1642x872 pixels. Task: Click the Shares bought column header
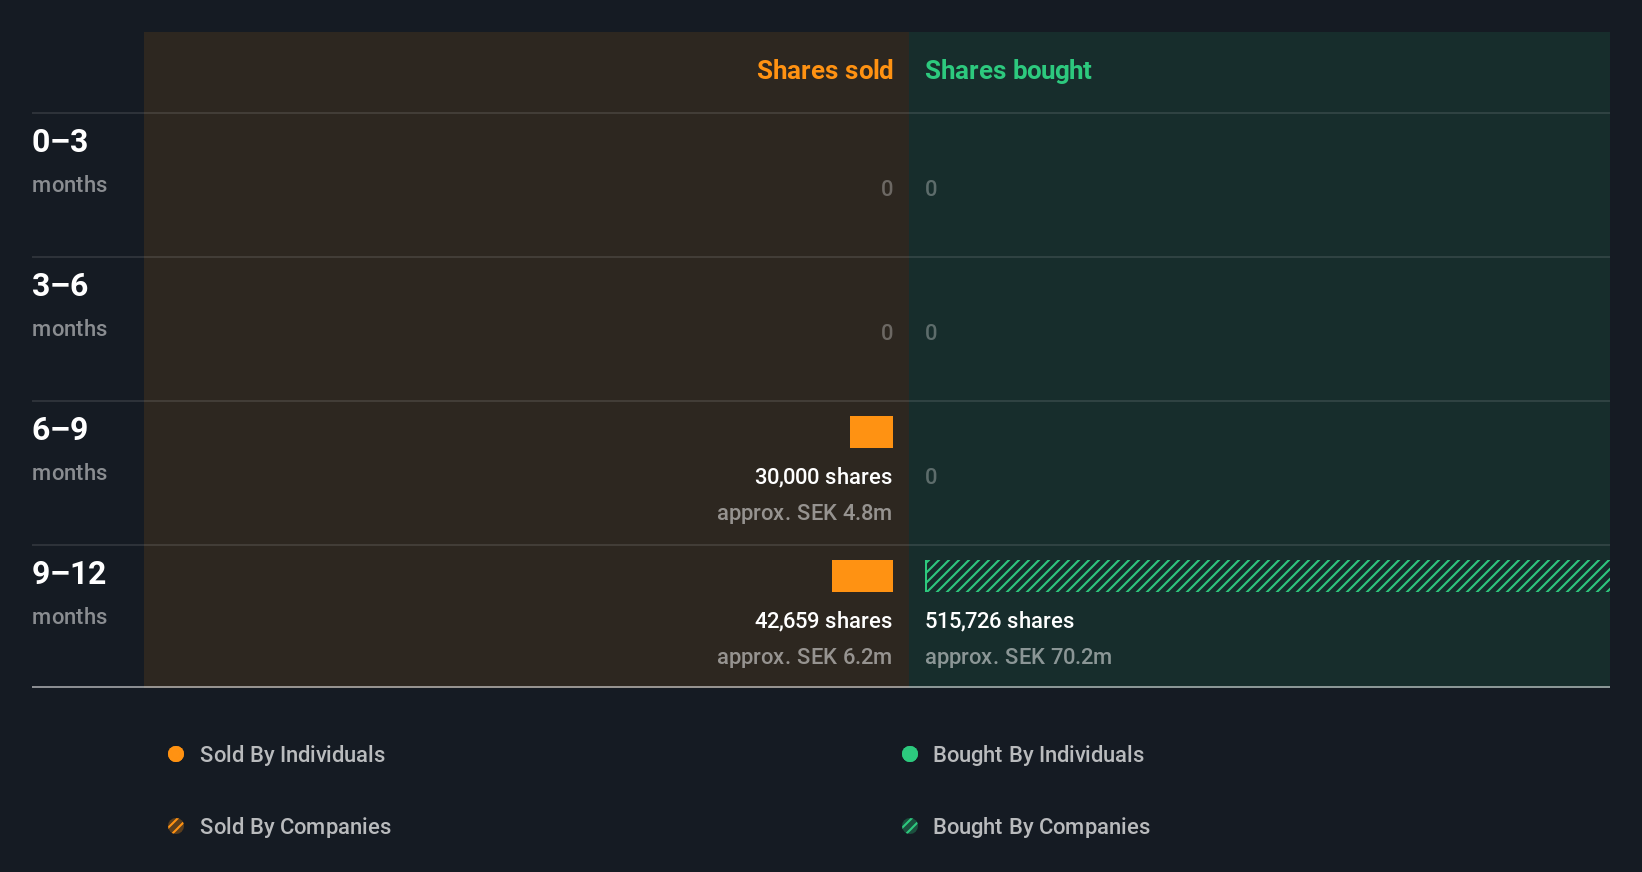(1008, 70)
